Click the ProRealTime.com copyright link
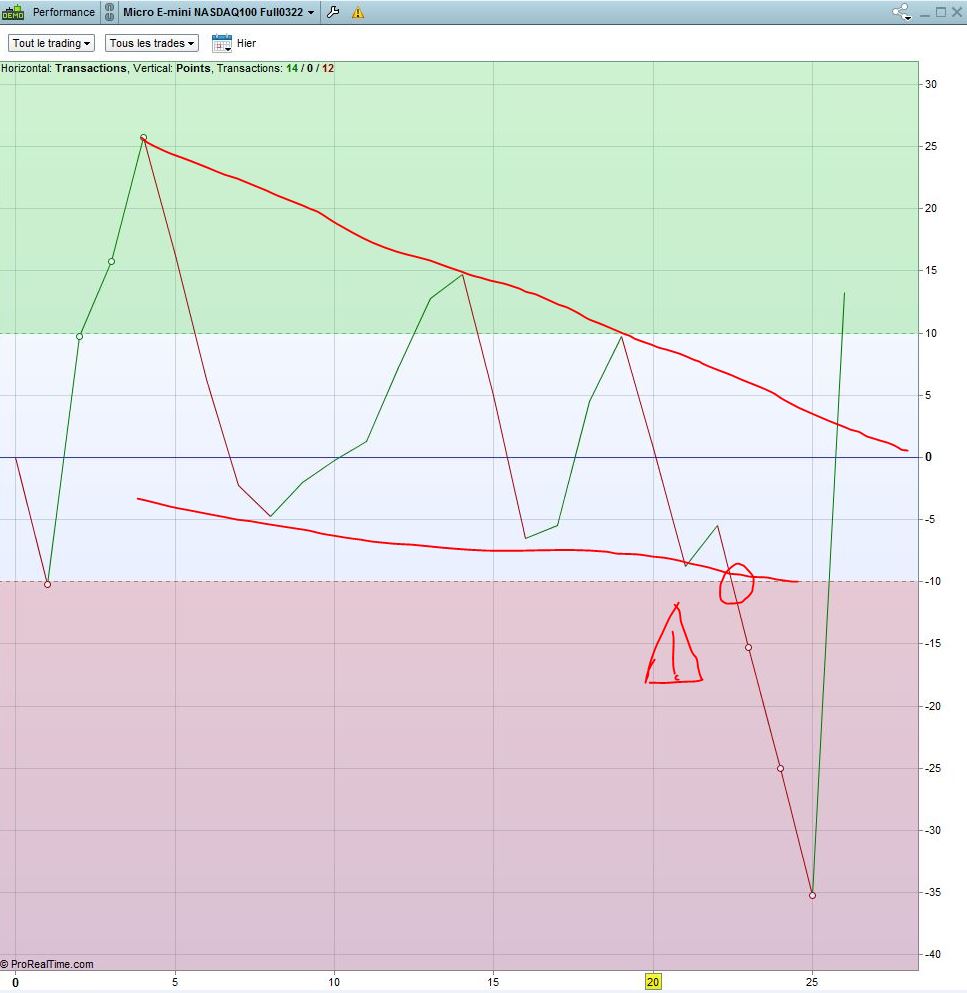The height and width of the screenshot is (993, 967). (x=47, y=965)
